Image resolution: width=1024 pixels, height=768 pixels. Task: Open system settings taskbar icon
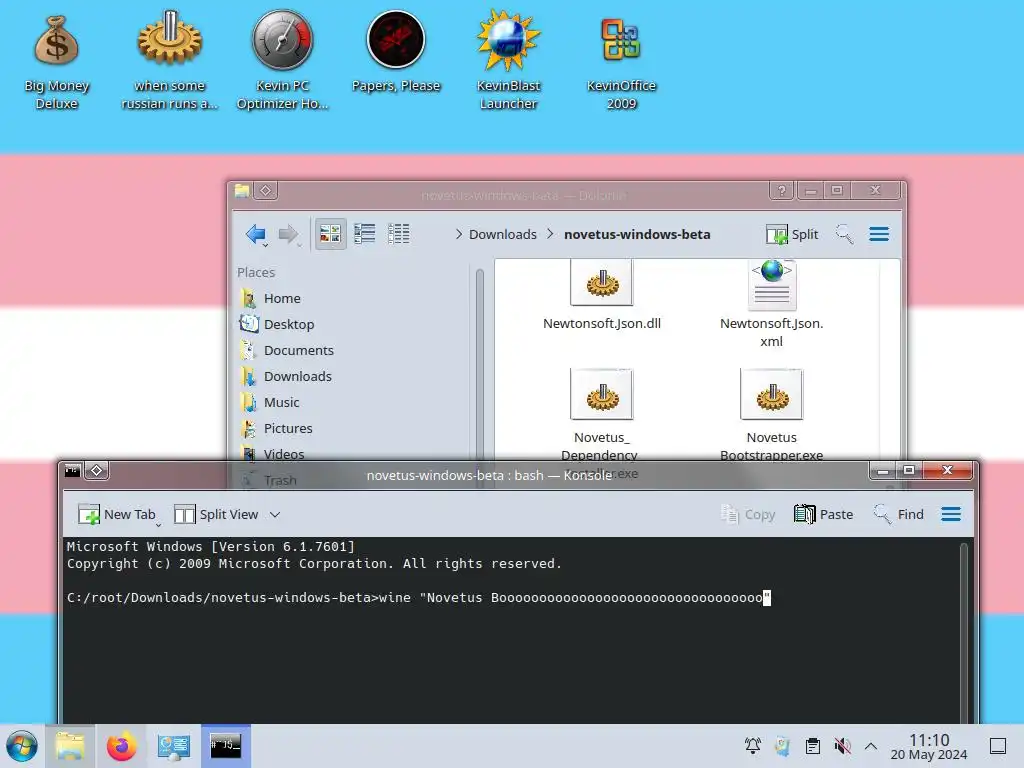click(173, 746)
